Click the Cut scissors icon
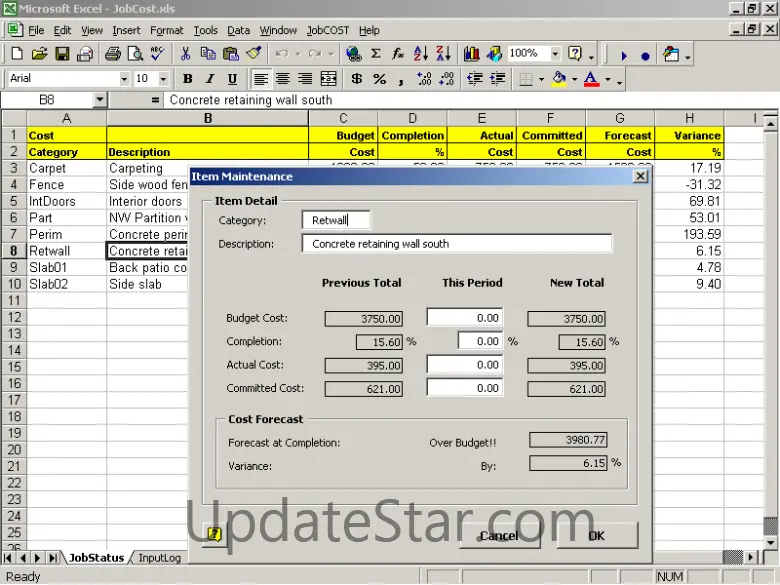 click(x=182, y=54)
